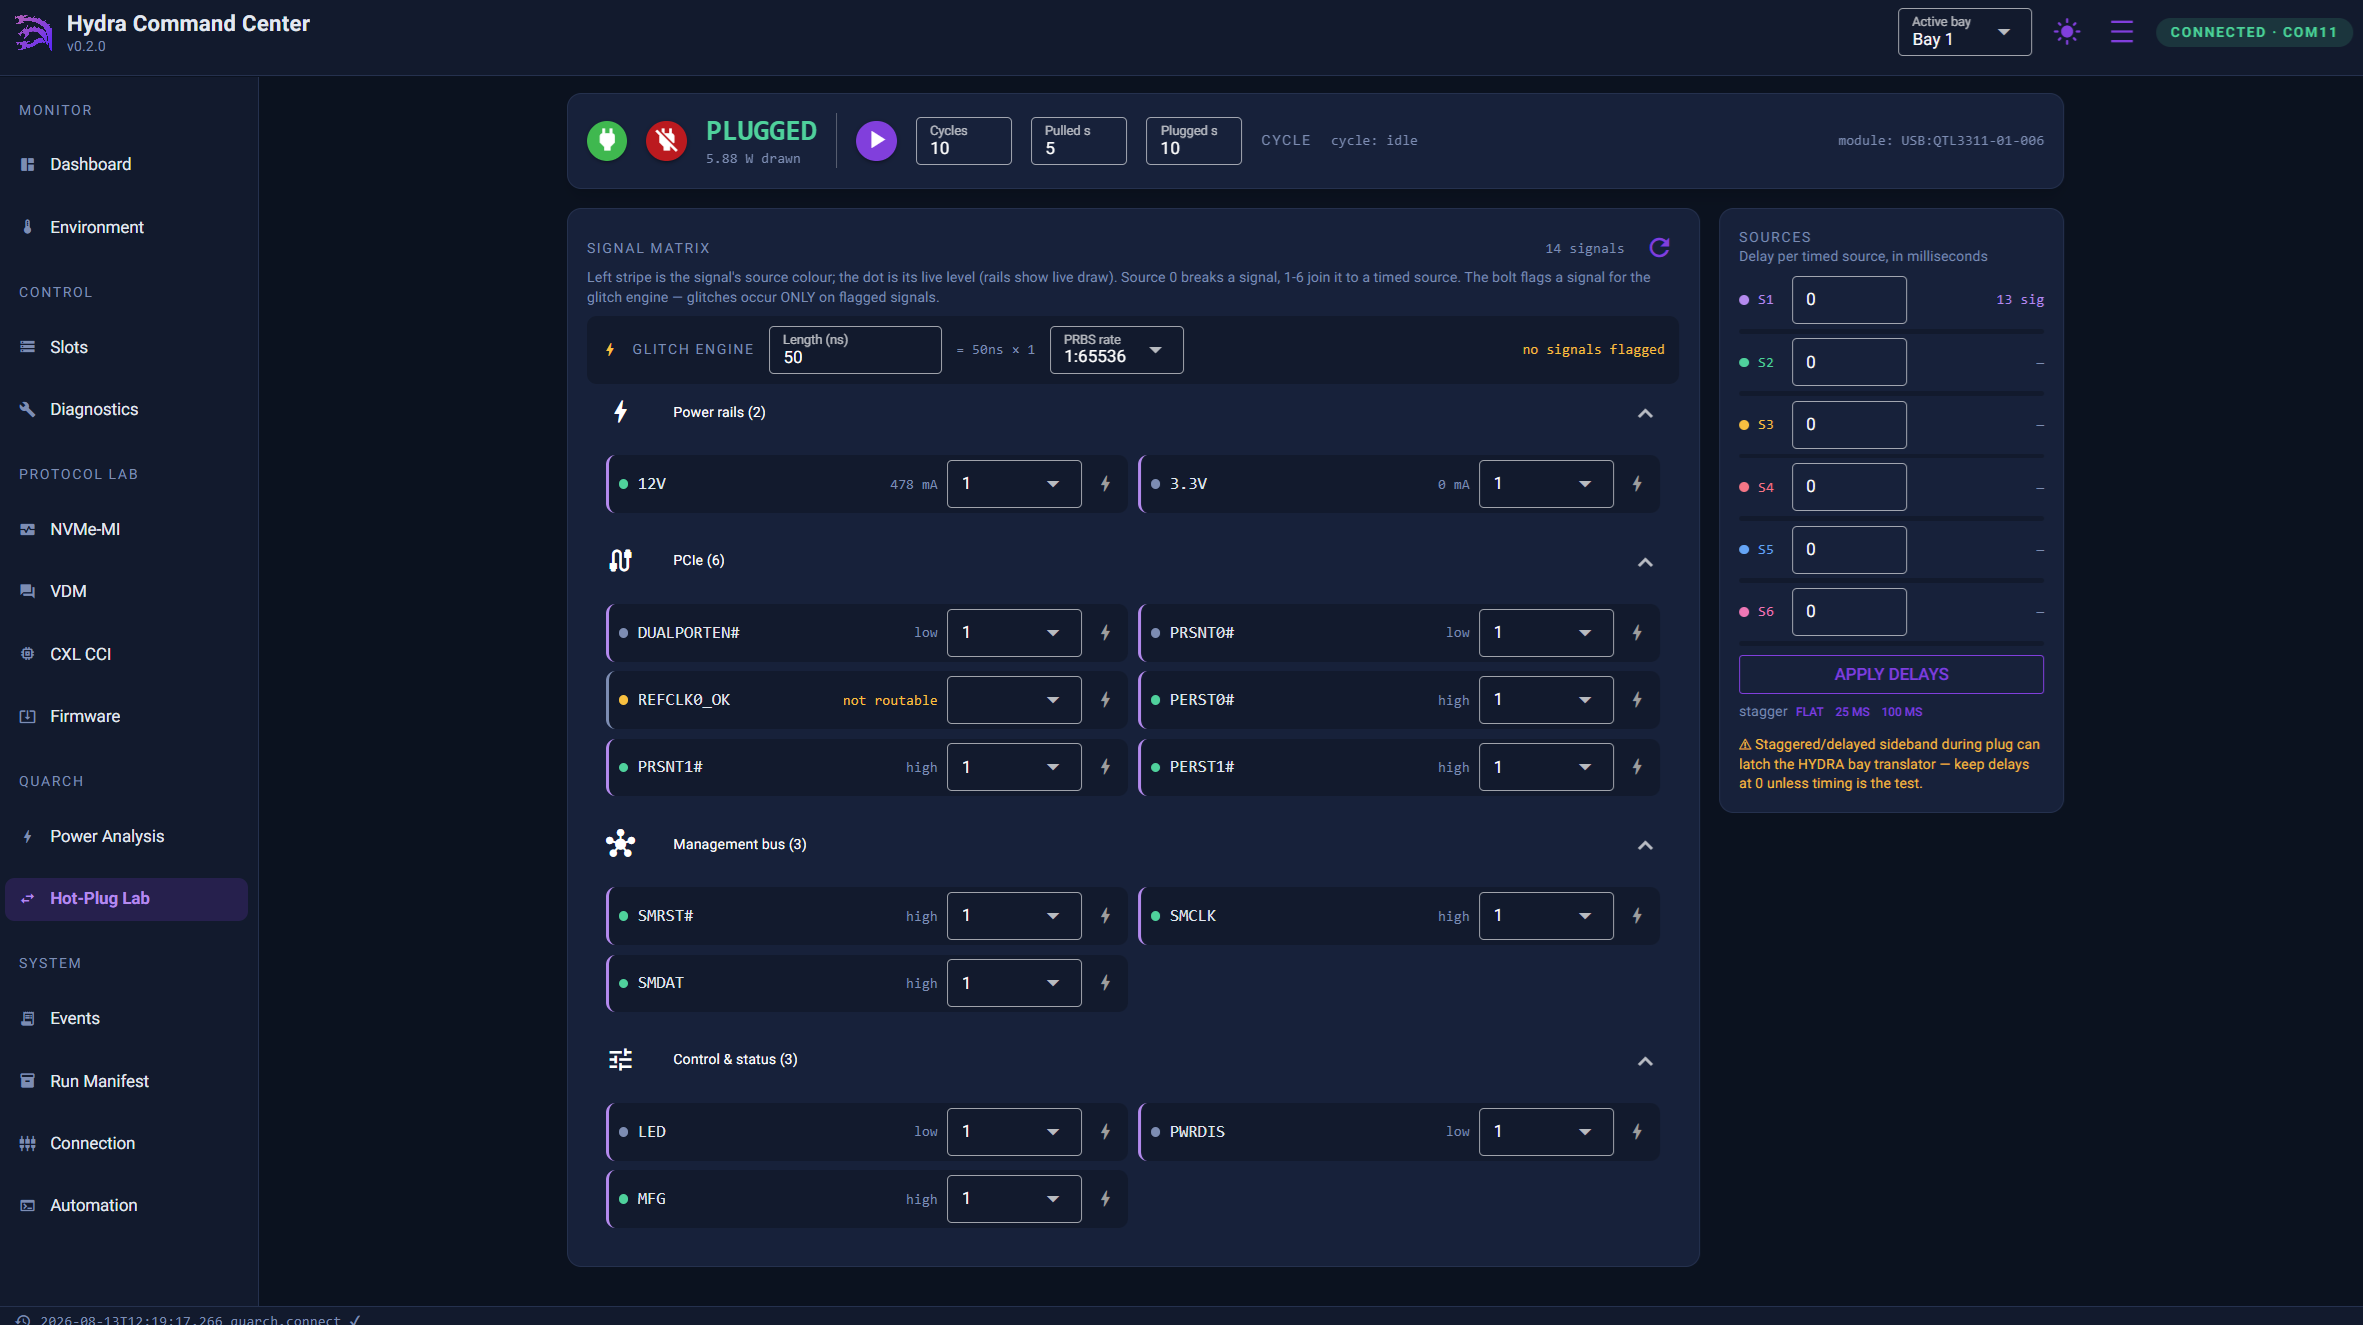
Task: Open Power Analysis page
Action: click(x=126, y=836)
